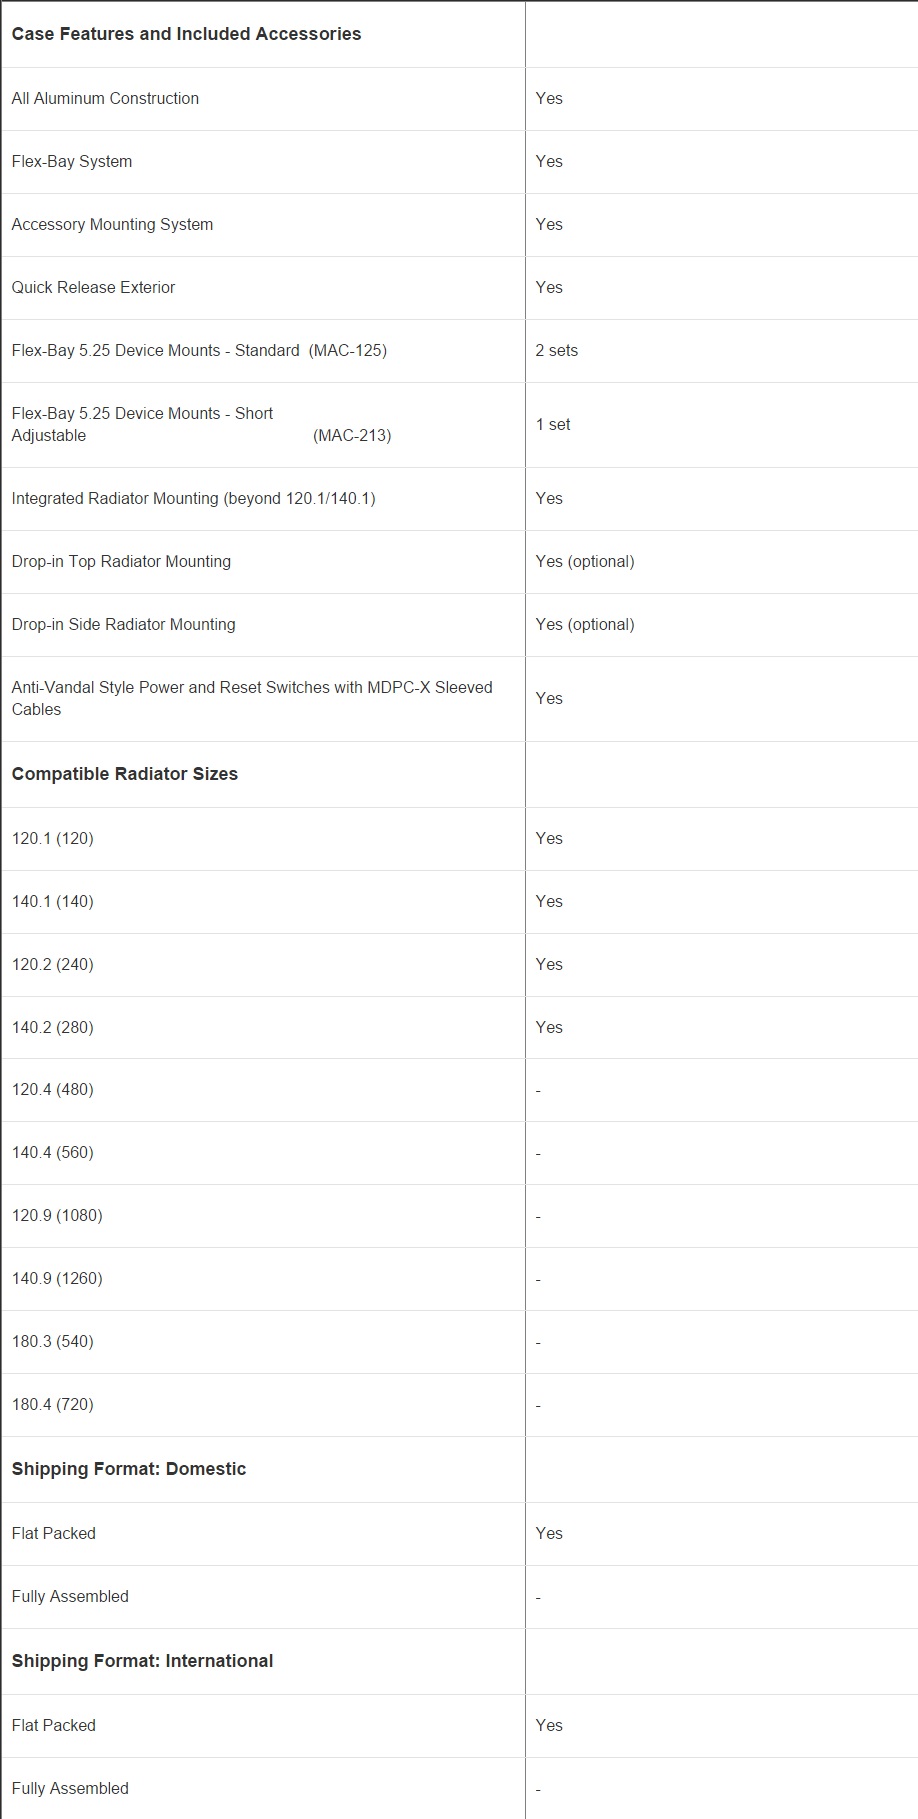The image size is (918, 1819).
Task: Select "Accessory Mounting System" row label
Action: pos(112,224)
